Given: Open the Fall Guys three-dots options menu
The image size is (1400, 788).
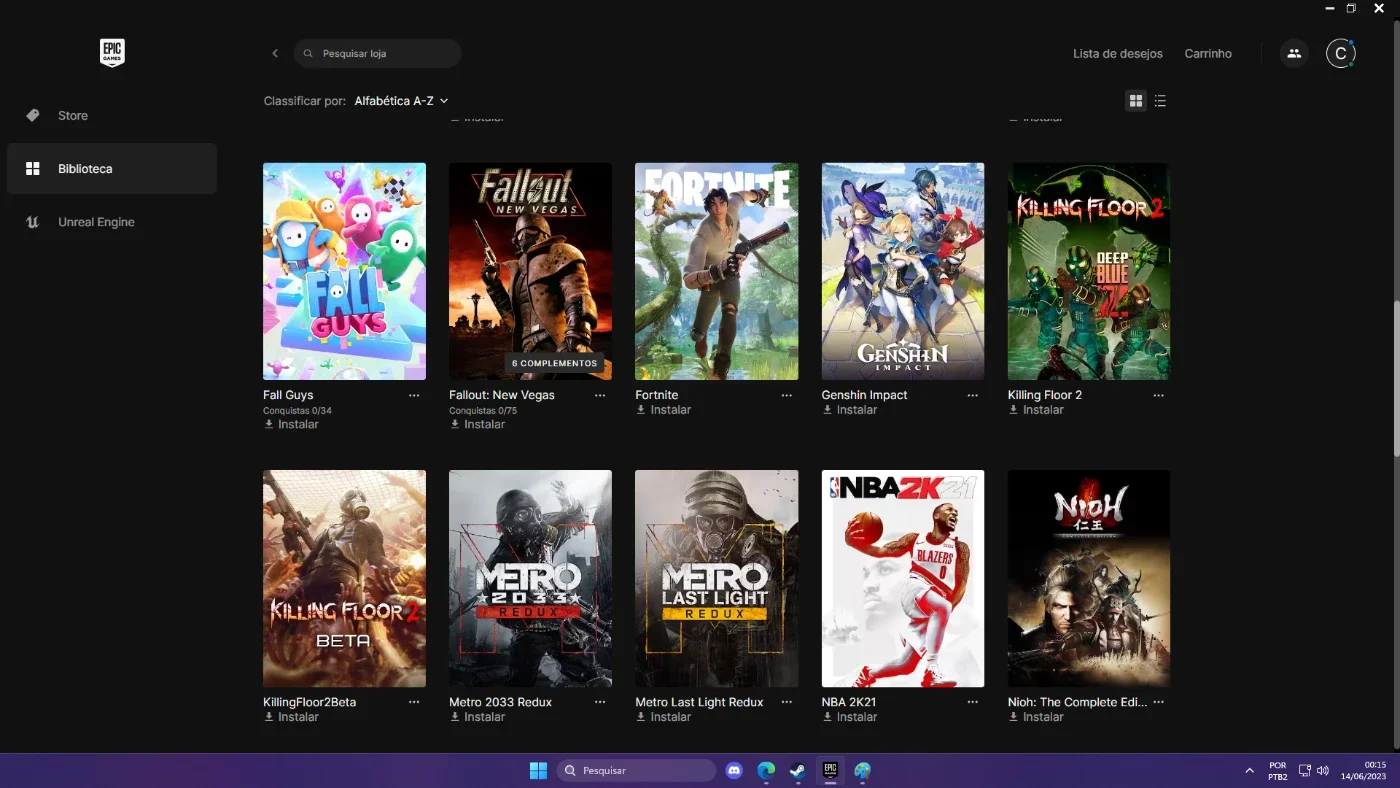Looking at the screenshot, I should pyautogui.click(x=414, y=395).
